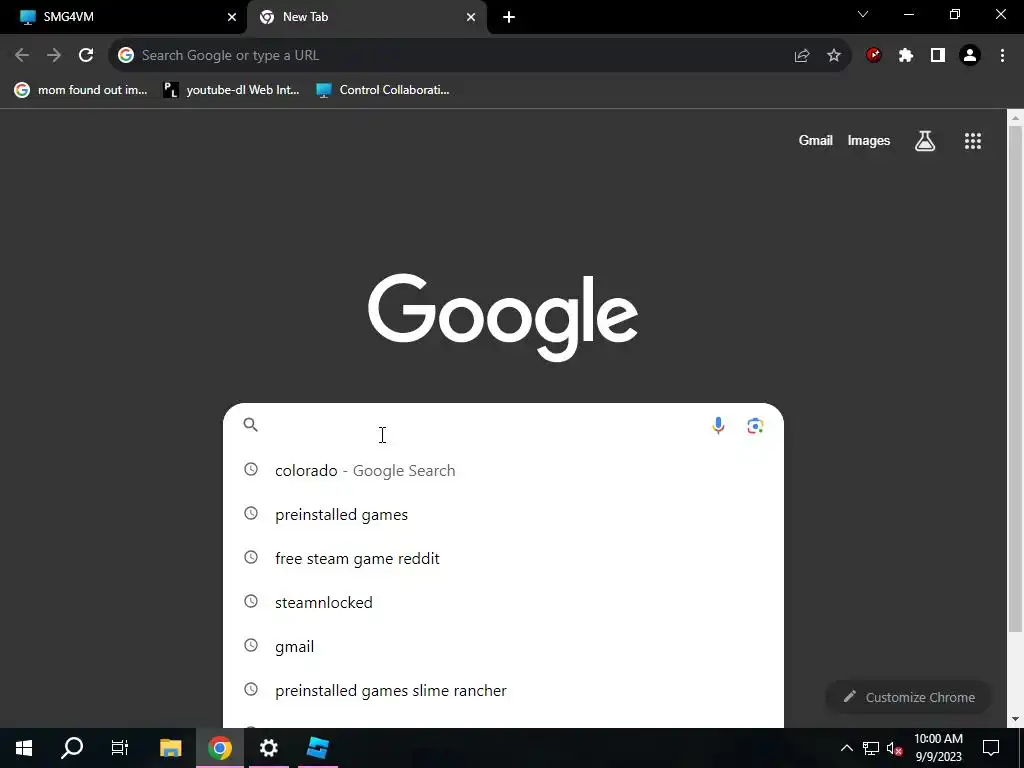Click the scrollbar up arrow
The height and width of the screenshot is (768, 1024).
(1014, 118)
